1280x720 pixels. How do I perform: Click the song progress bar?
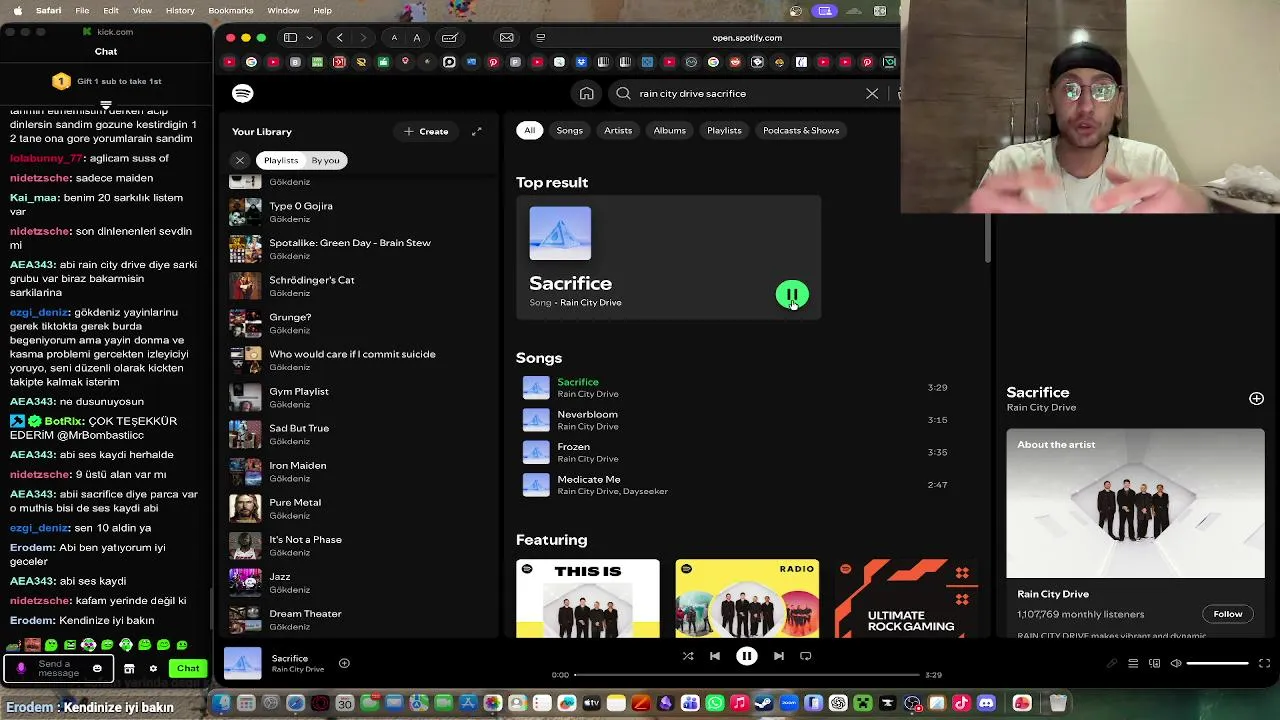(746, 675)
